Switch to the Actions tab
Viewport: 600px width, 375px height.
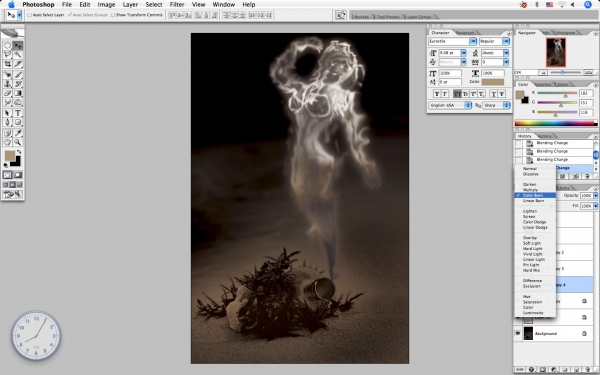545,136
